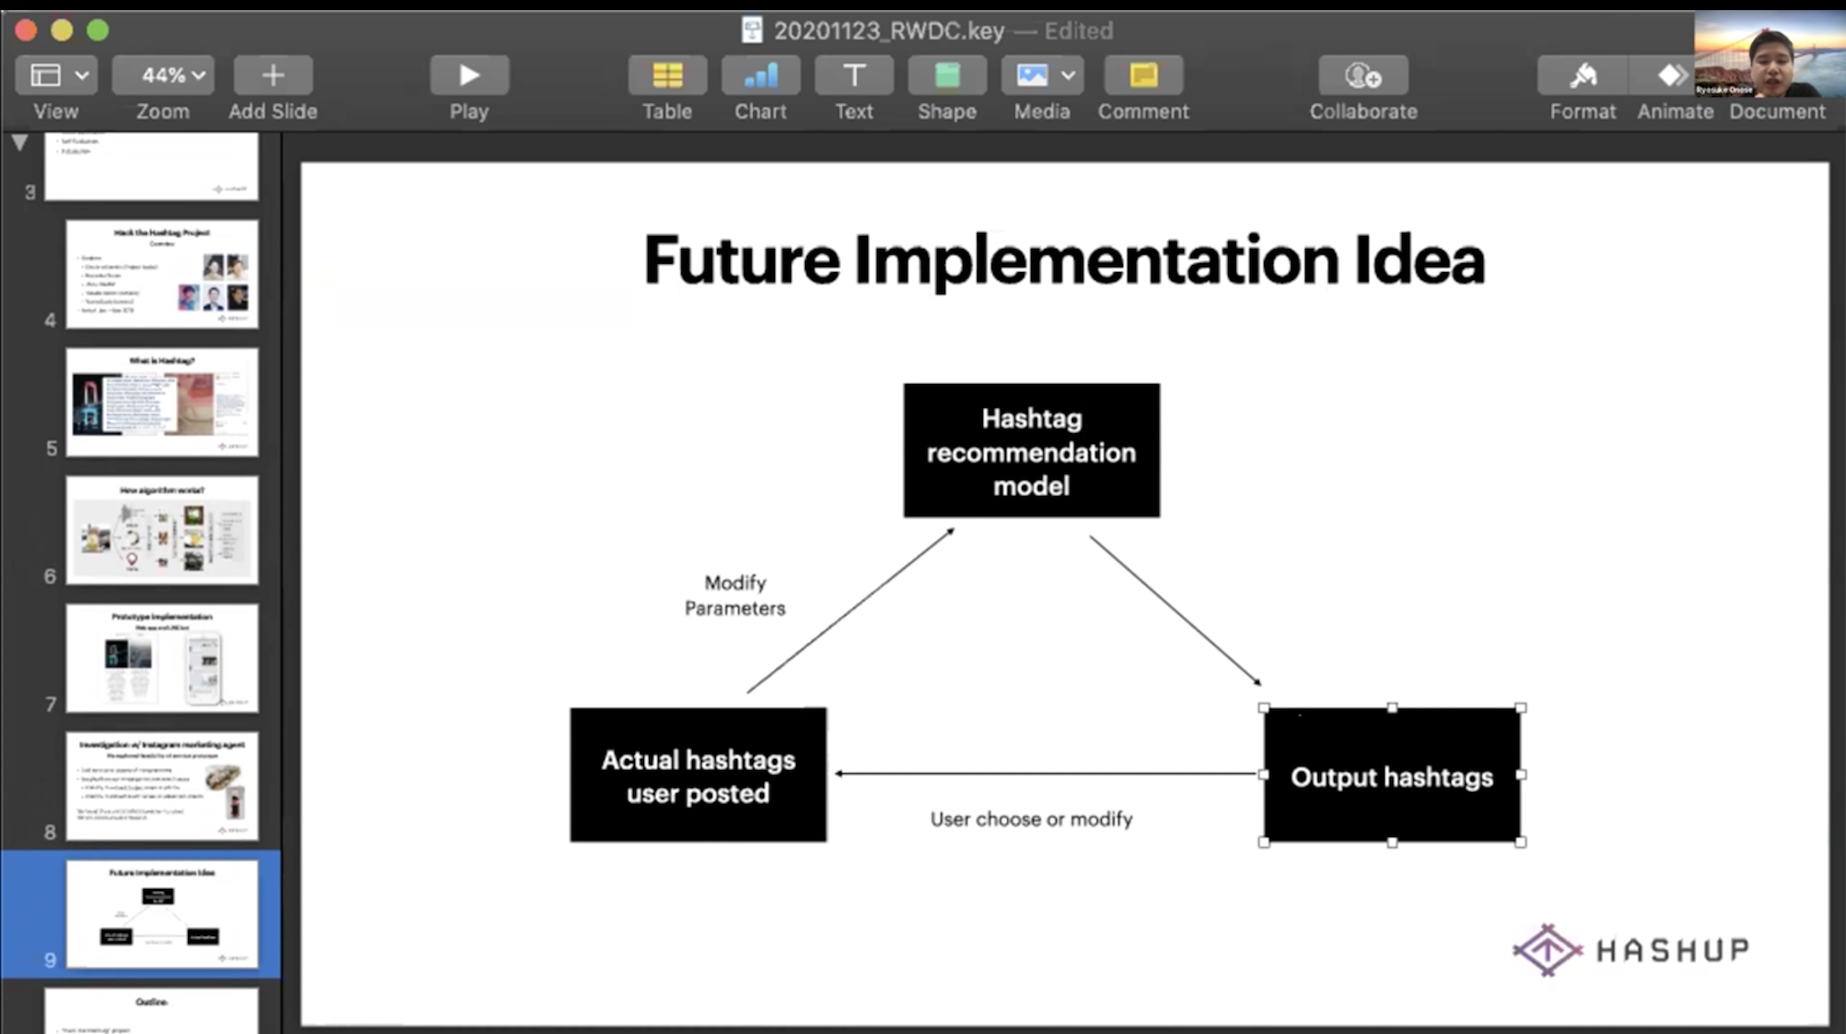
Task: Select the 'Hashtag recommendation model' box
Action: pos(1031,451)
